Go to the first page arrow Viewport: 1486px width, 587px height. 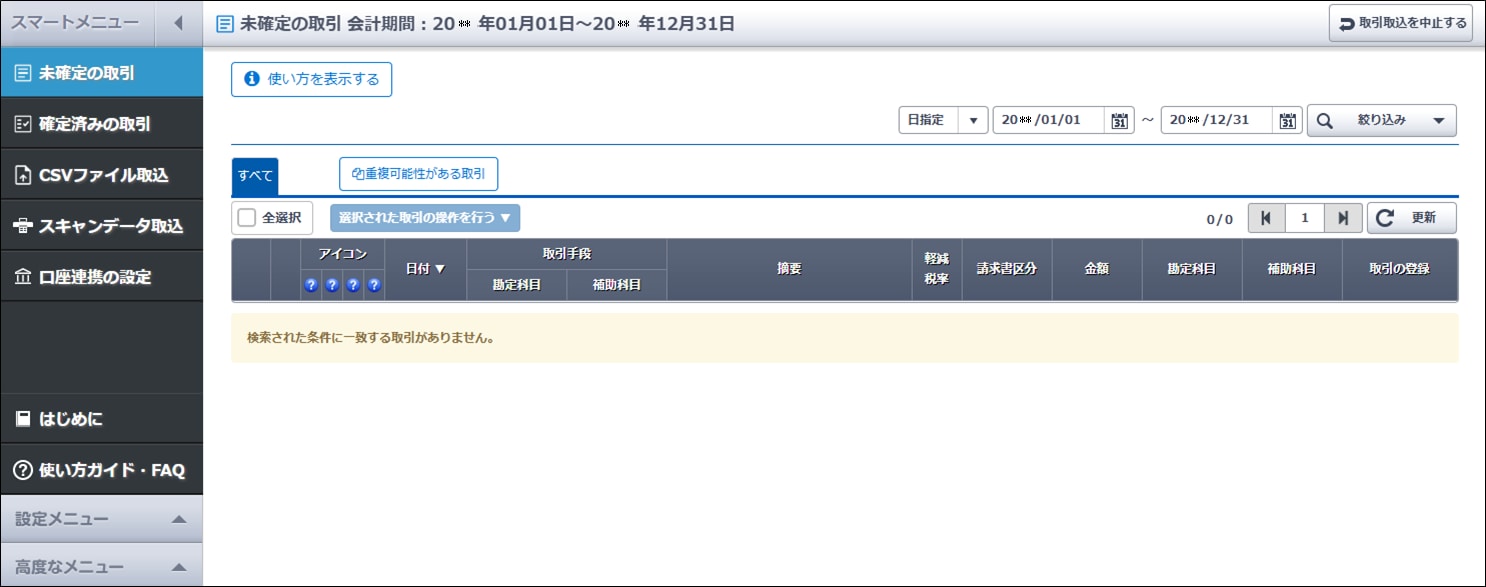click(x=1266, y=218)
